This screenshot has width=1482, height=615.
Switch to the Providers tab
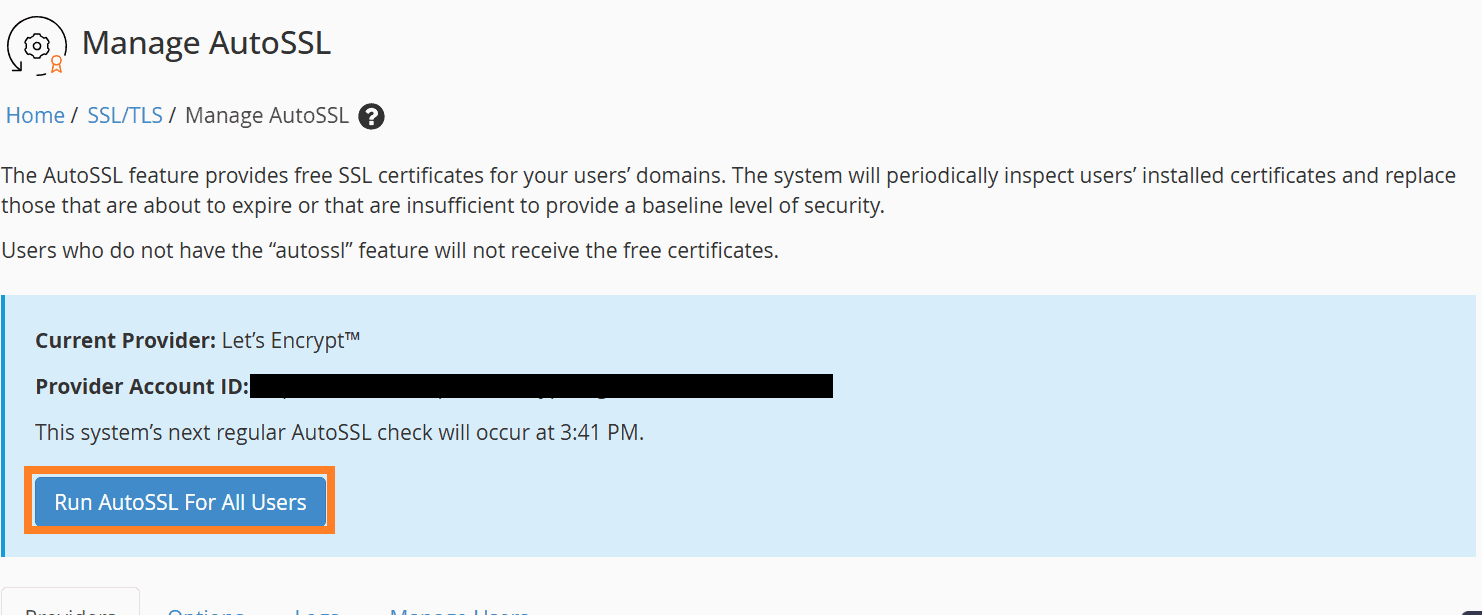[70, 608]
